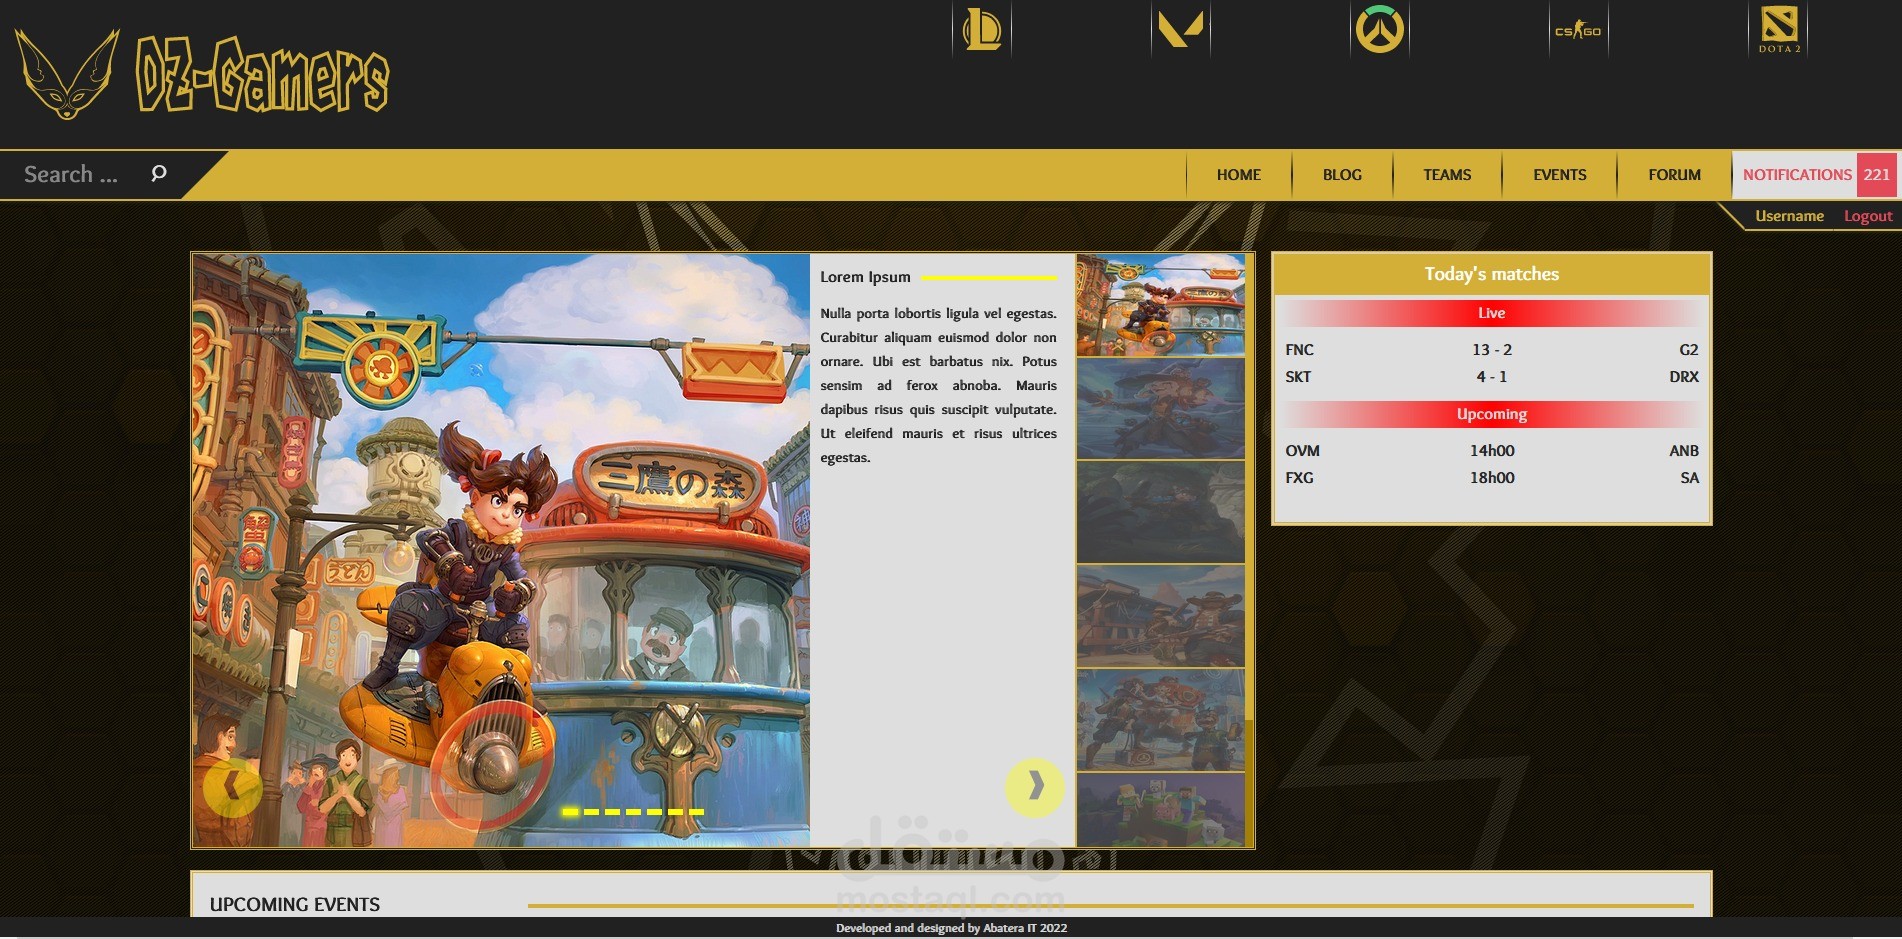Select the highlighted active slide indicator dash
1902x939 pixels.
[x=570, y=812]
